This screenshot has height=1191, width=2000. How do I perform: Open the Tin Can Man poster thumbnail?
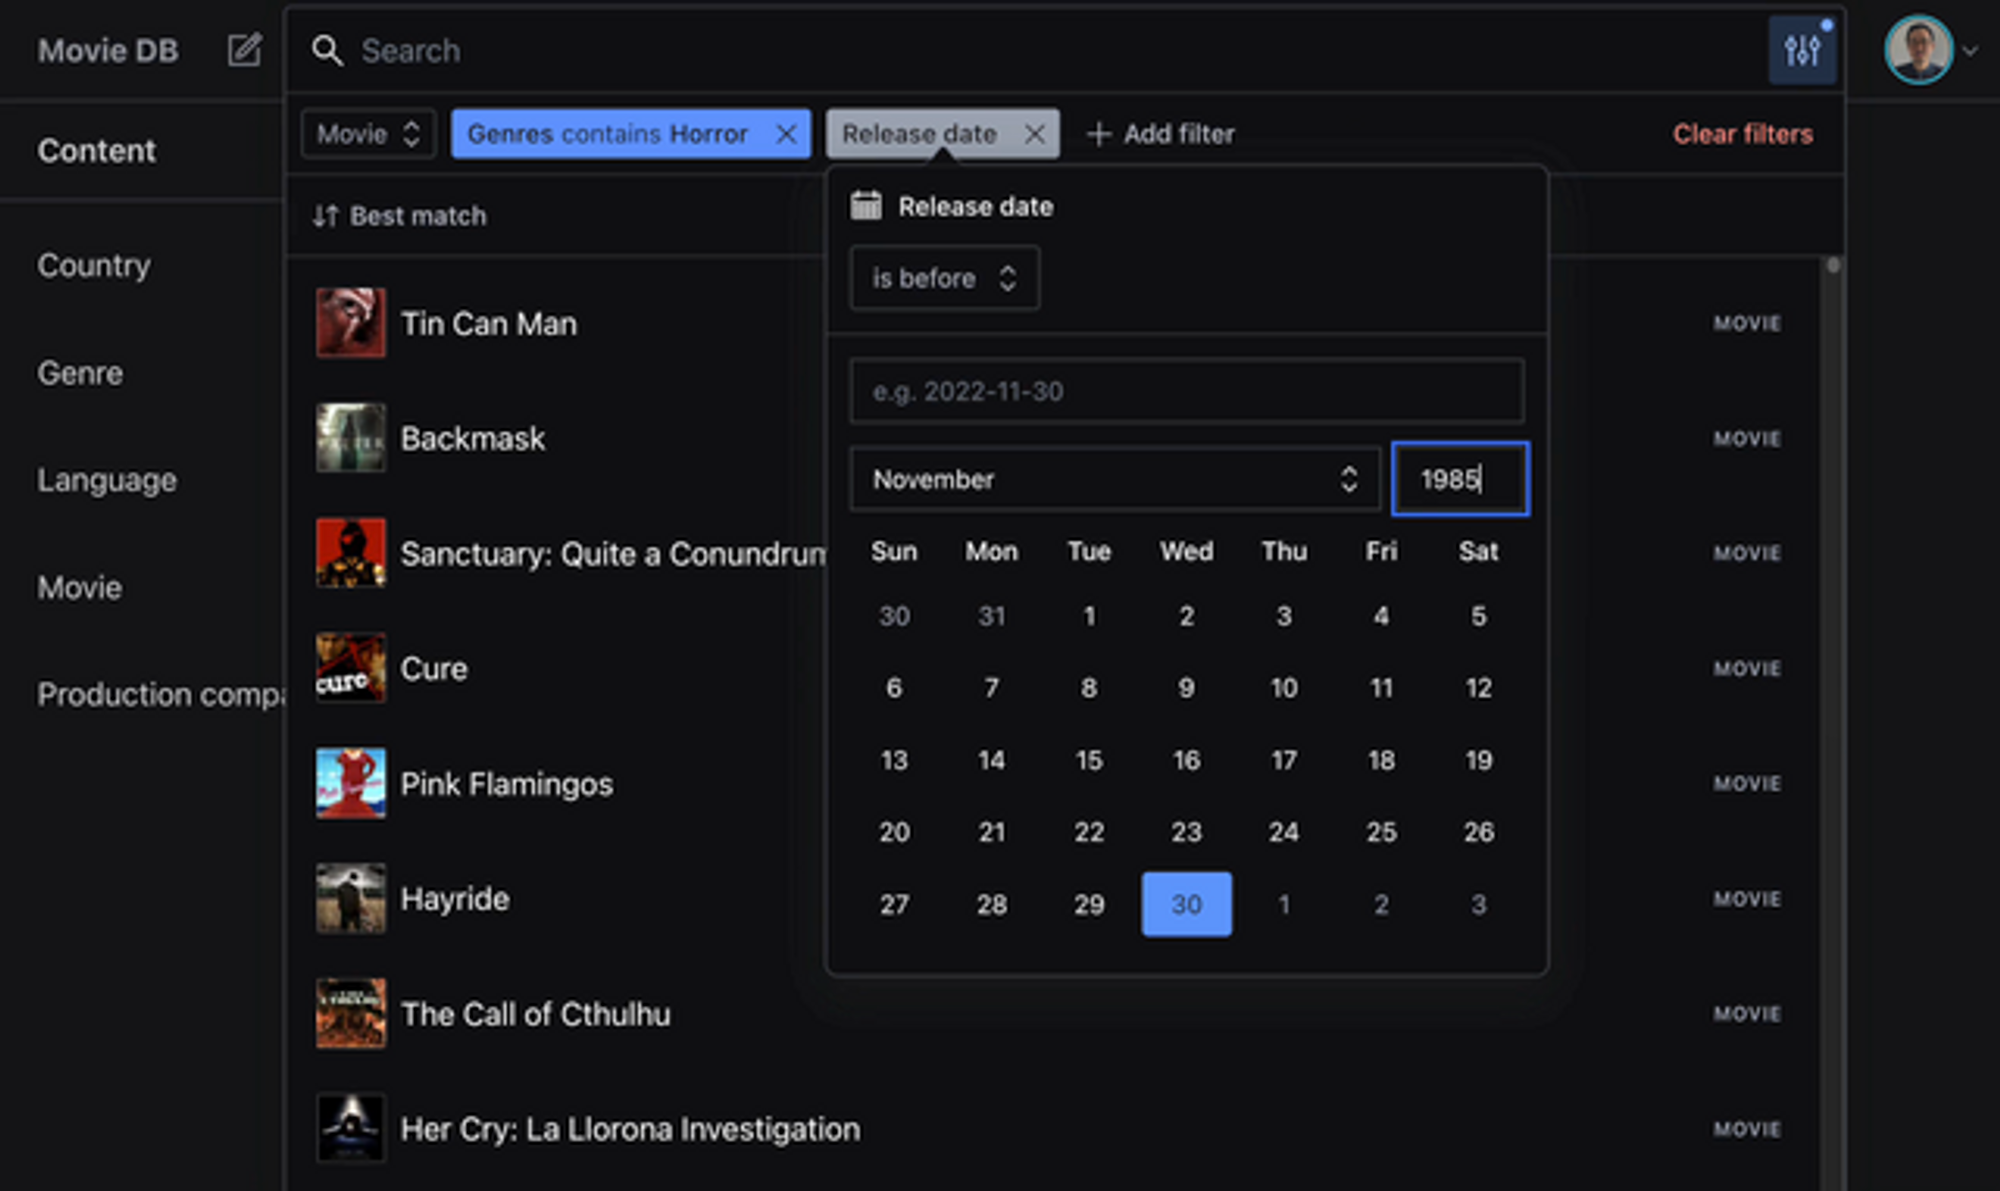tap(350, 323)
